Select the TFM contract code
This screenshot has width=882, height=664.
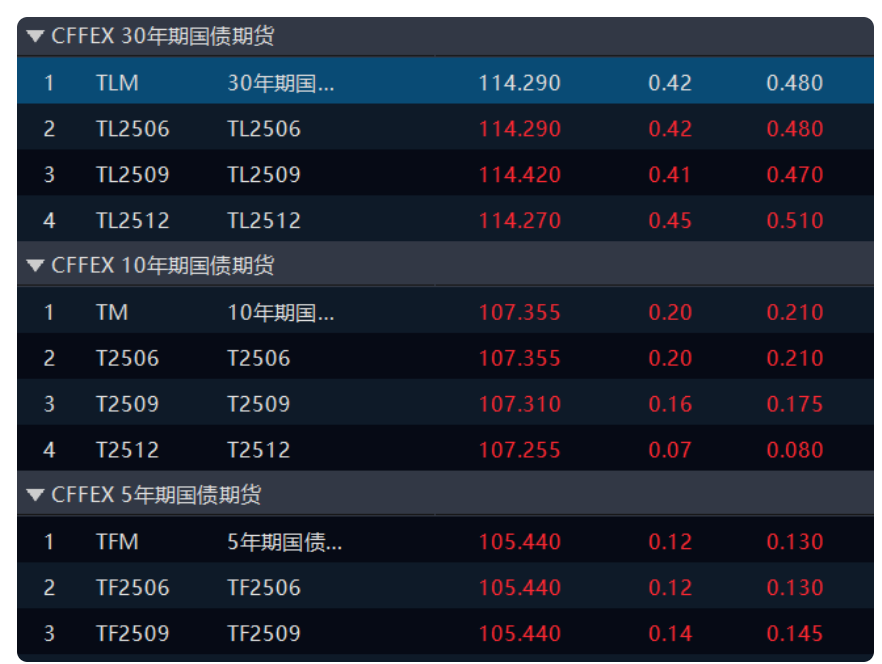[x=117, y=541]
